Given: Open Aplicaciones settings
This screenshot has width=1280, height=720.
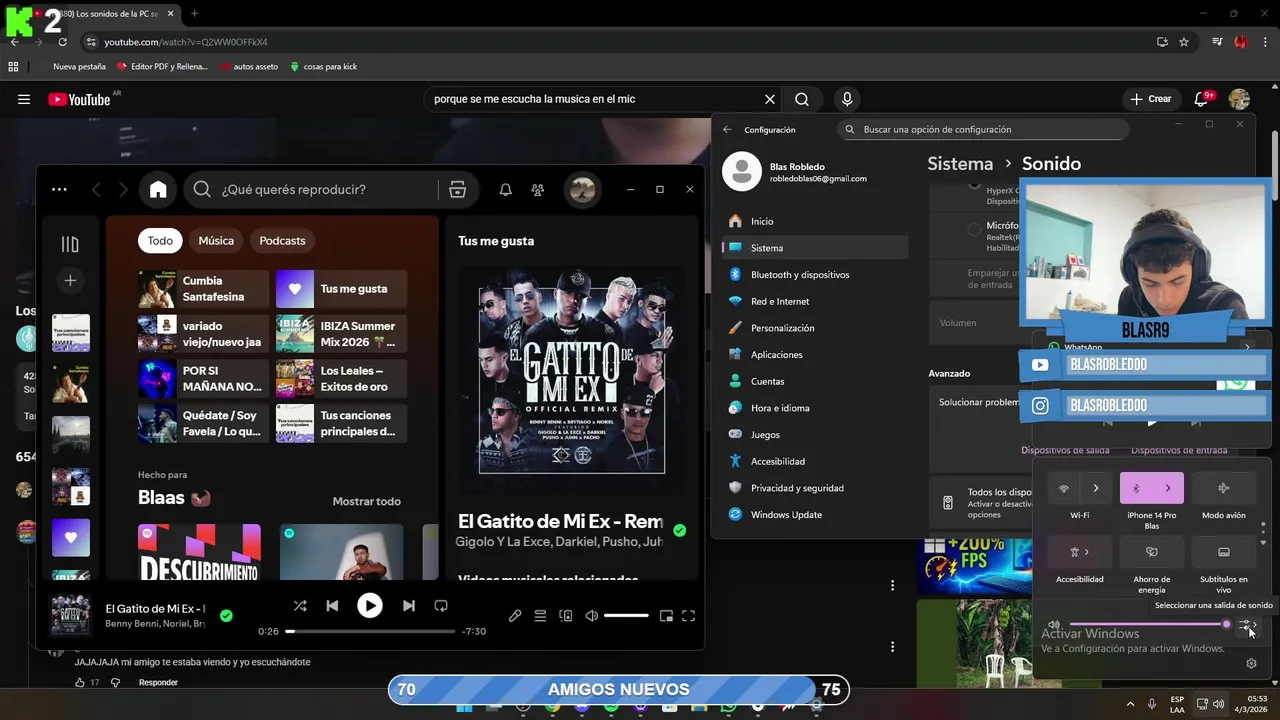Looking at the screenshot, I should (815, 354).
